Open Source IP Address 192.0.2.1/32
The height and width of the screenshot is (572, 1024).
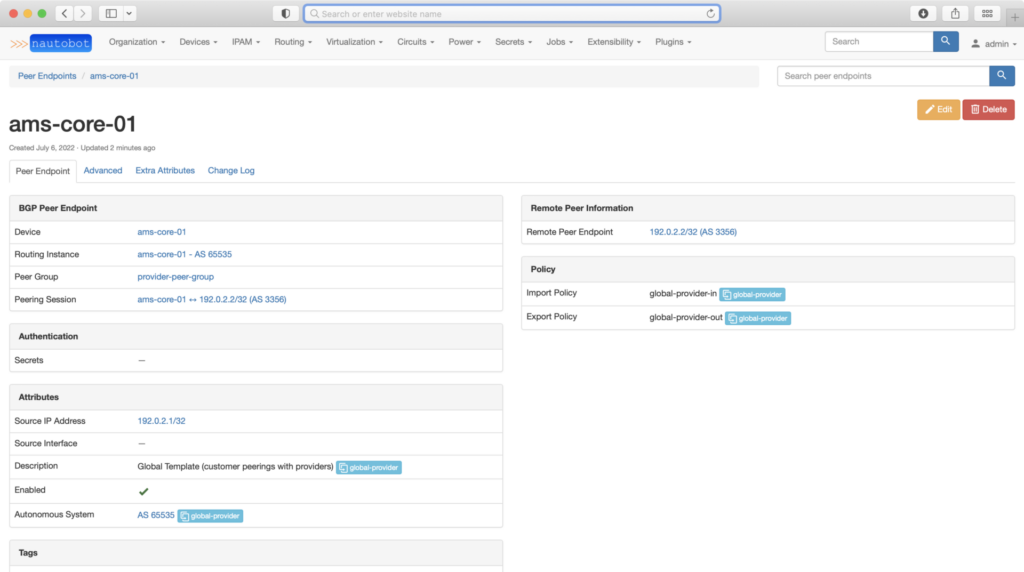[161, 421]
